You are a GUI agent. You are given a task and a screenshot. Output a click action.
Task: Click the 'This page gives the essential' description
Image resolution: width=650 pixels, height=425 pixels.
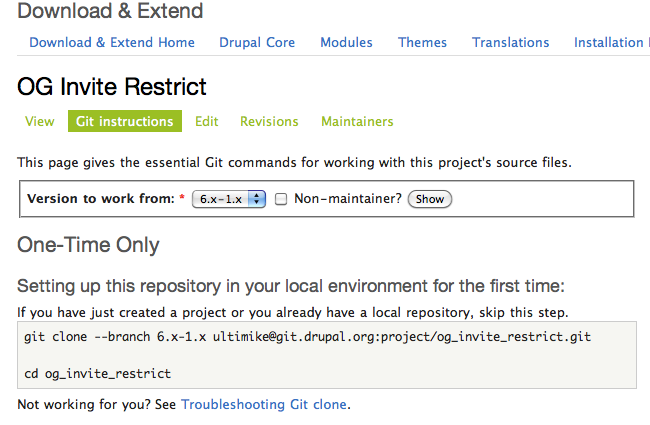click(x=294, y=162)
